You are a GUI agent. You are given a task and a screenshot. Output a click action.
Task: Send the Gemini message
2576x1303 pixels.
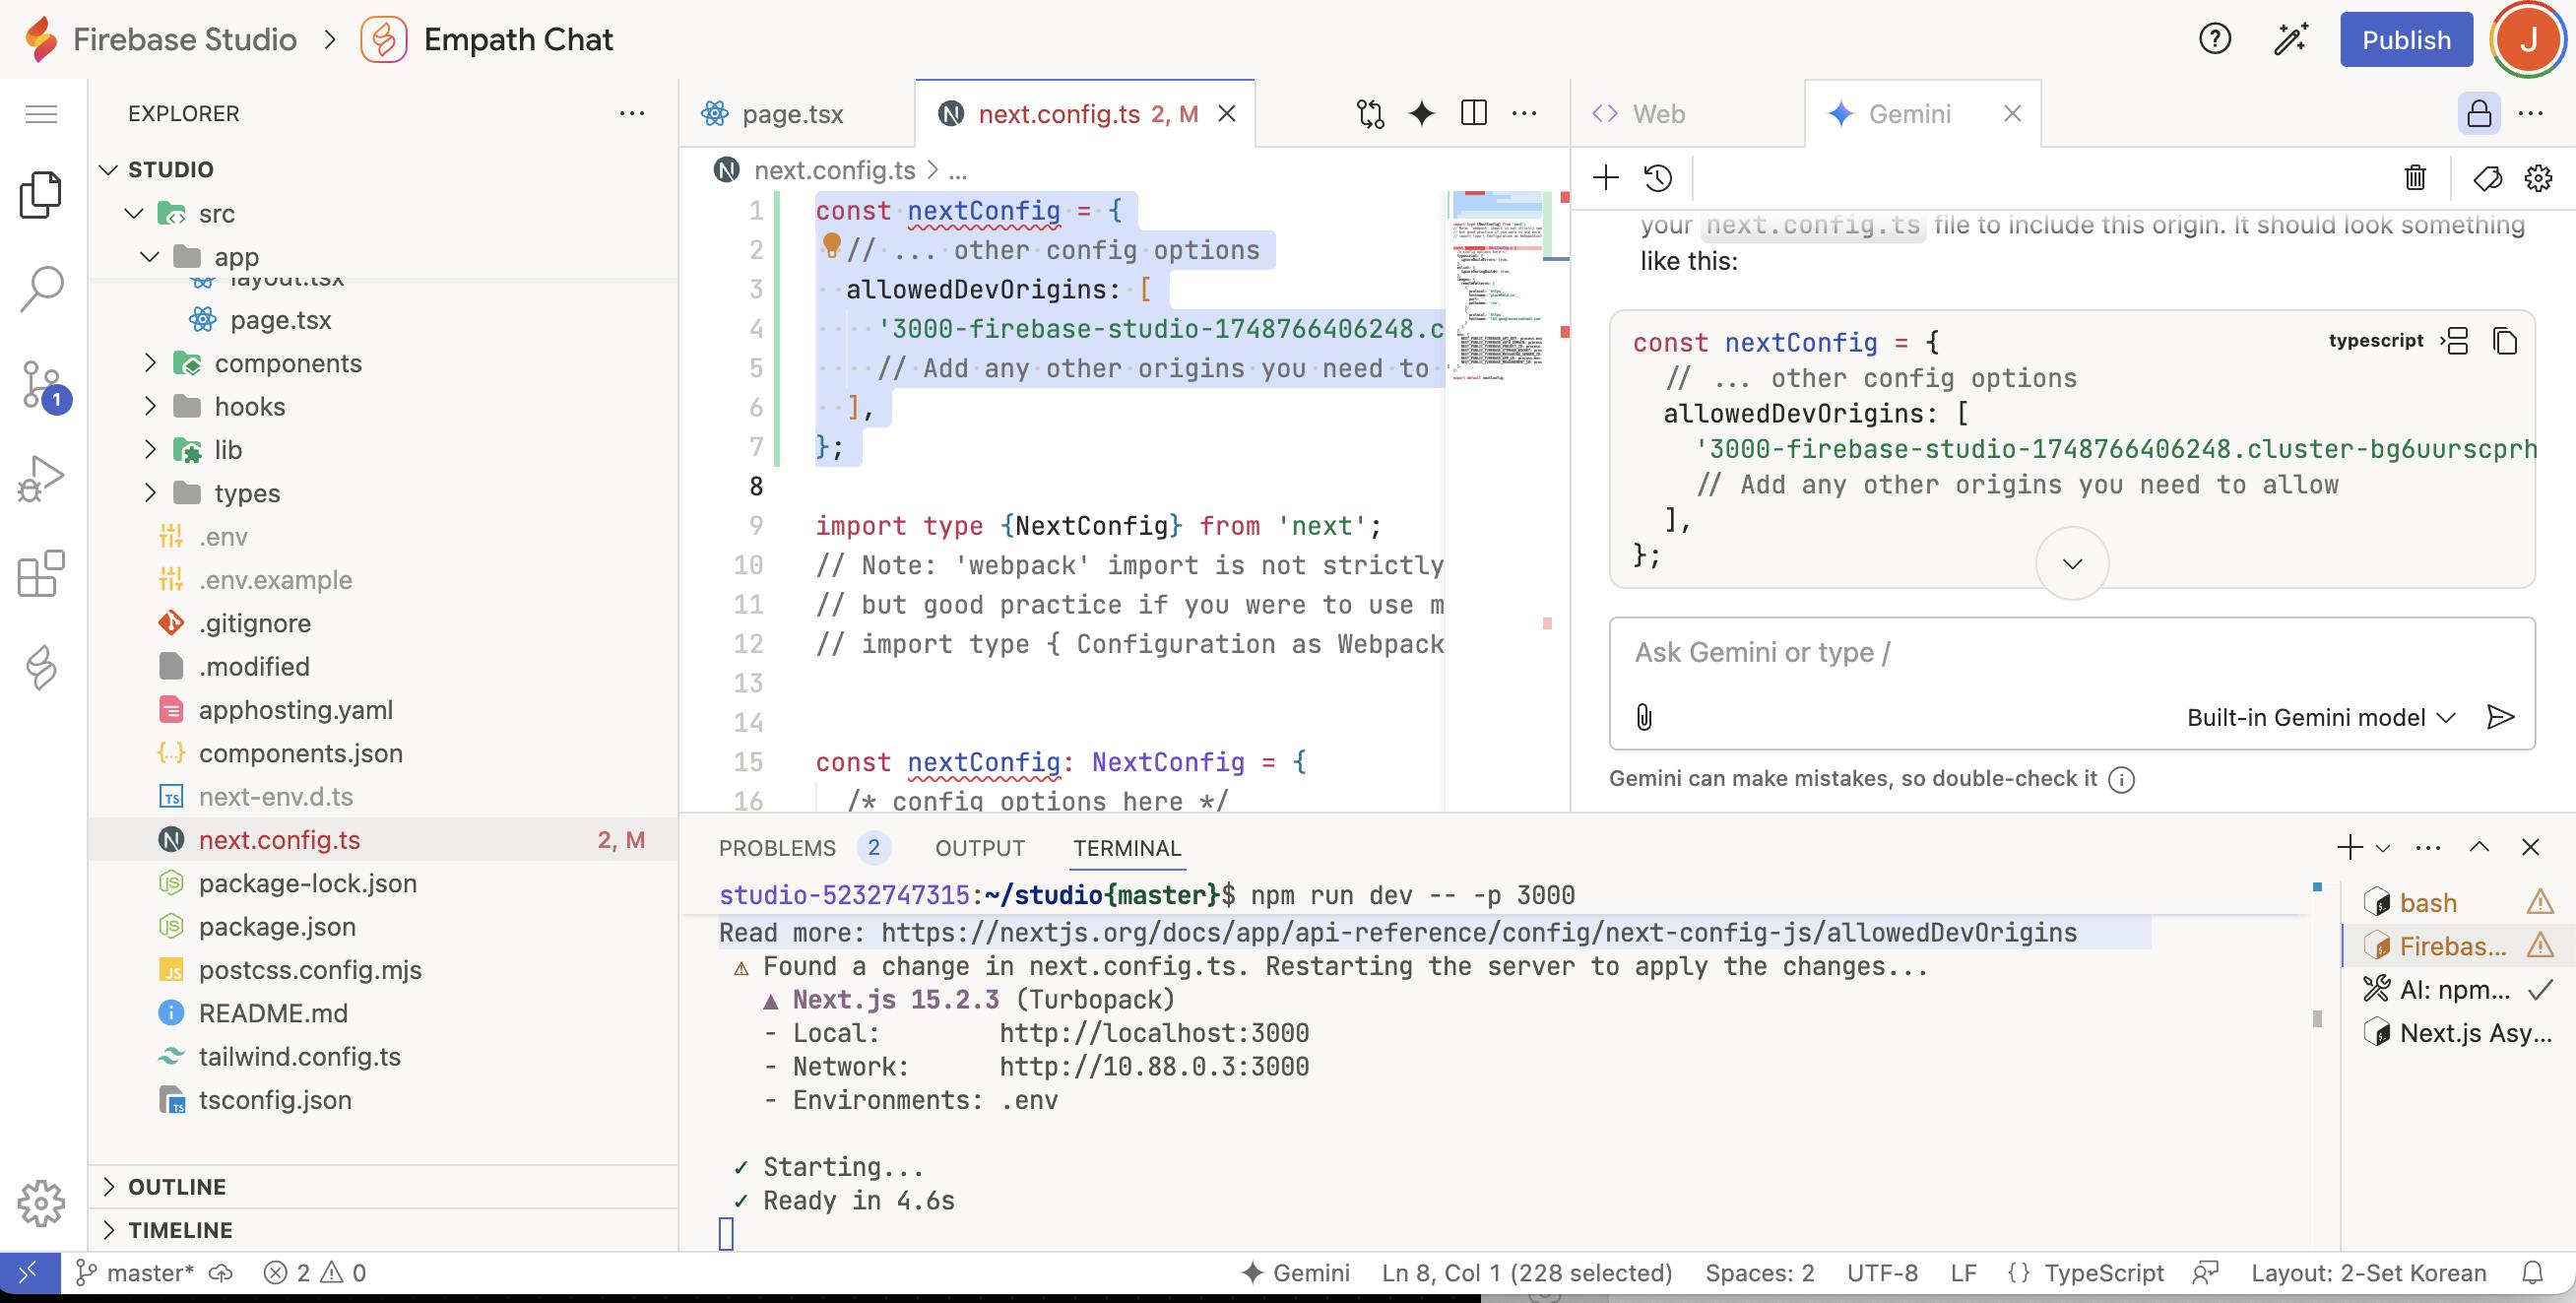2500,717
